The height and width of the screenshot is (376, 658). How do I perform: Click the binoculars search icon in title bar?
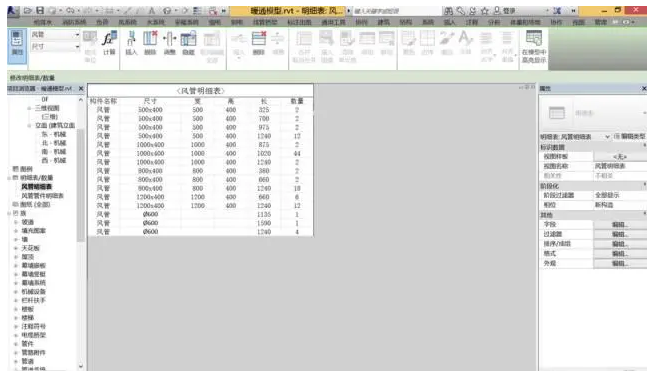click(x=449, y=11)
